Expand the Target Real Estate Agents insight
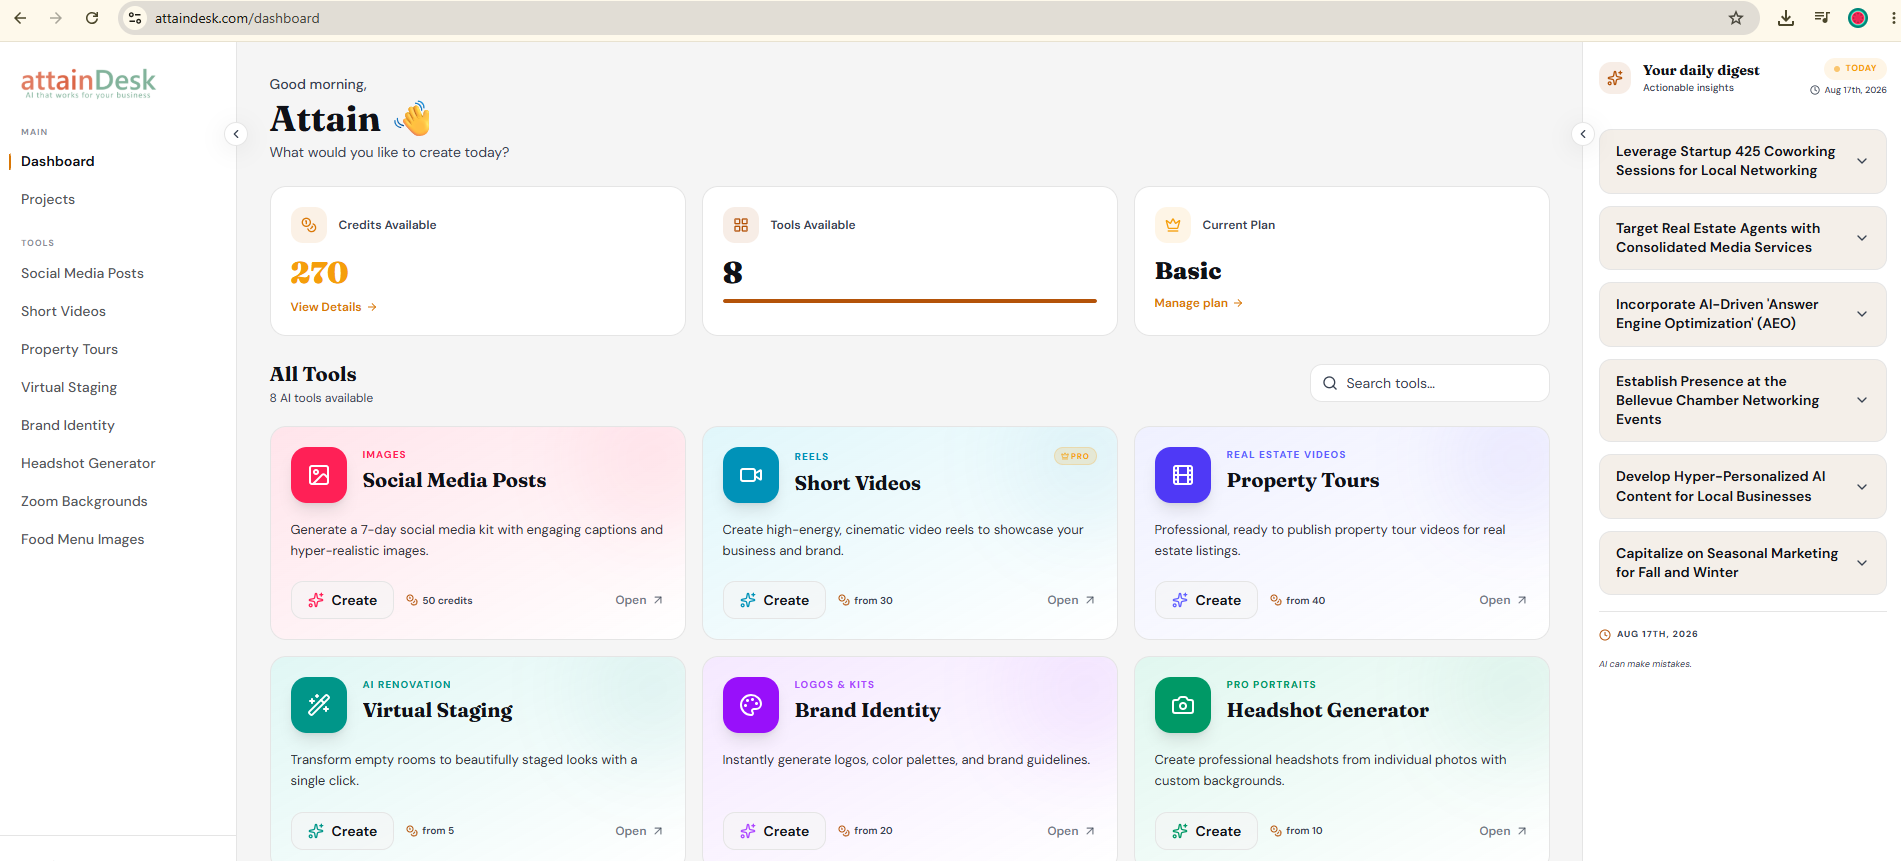 click(1862, 238)
